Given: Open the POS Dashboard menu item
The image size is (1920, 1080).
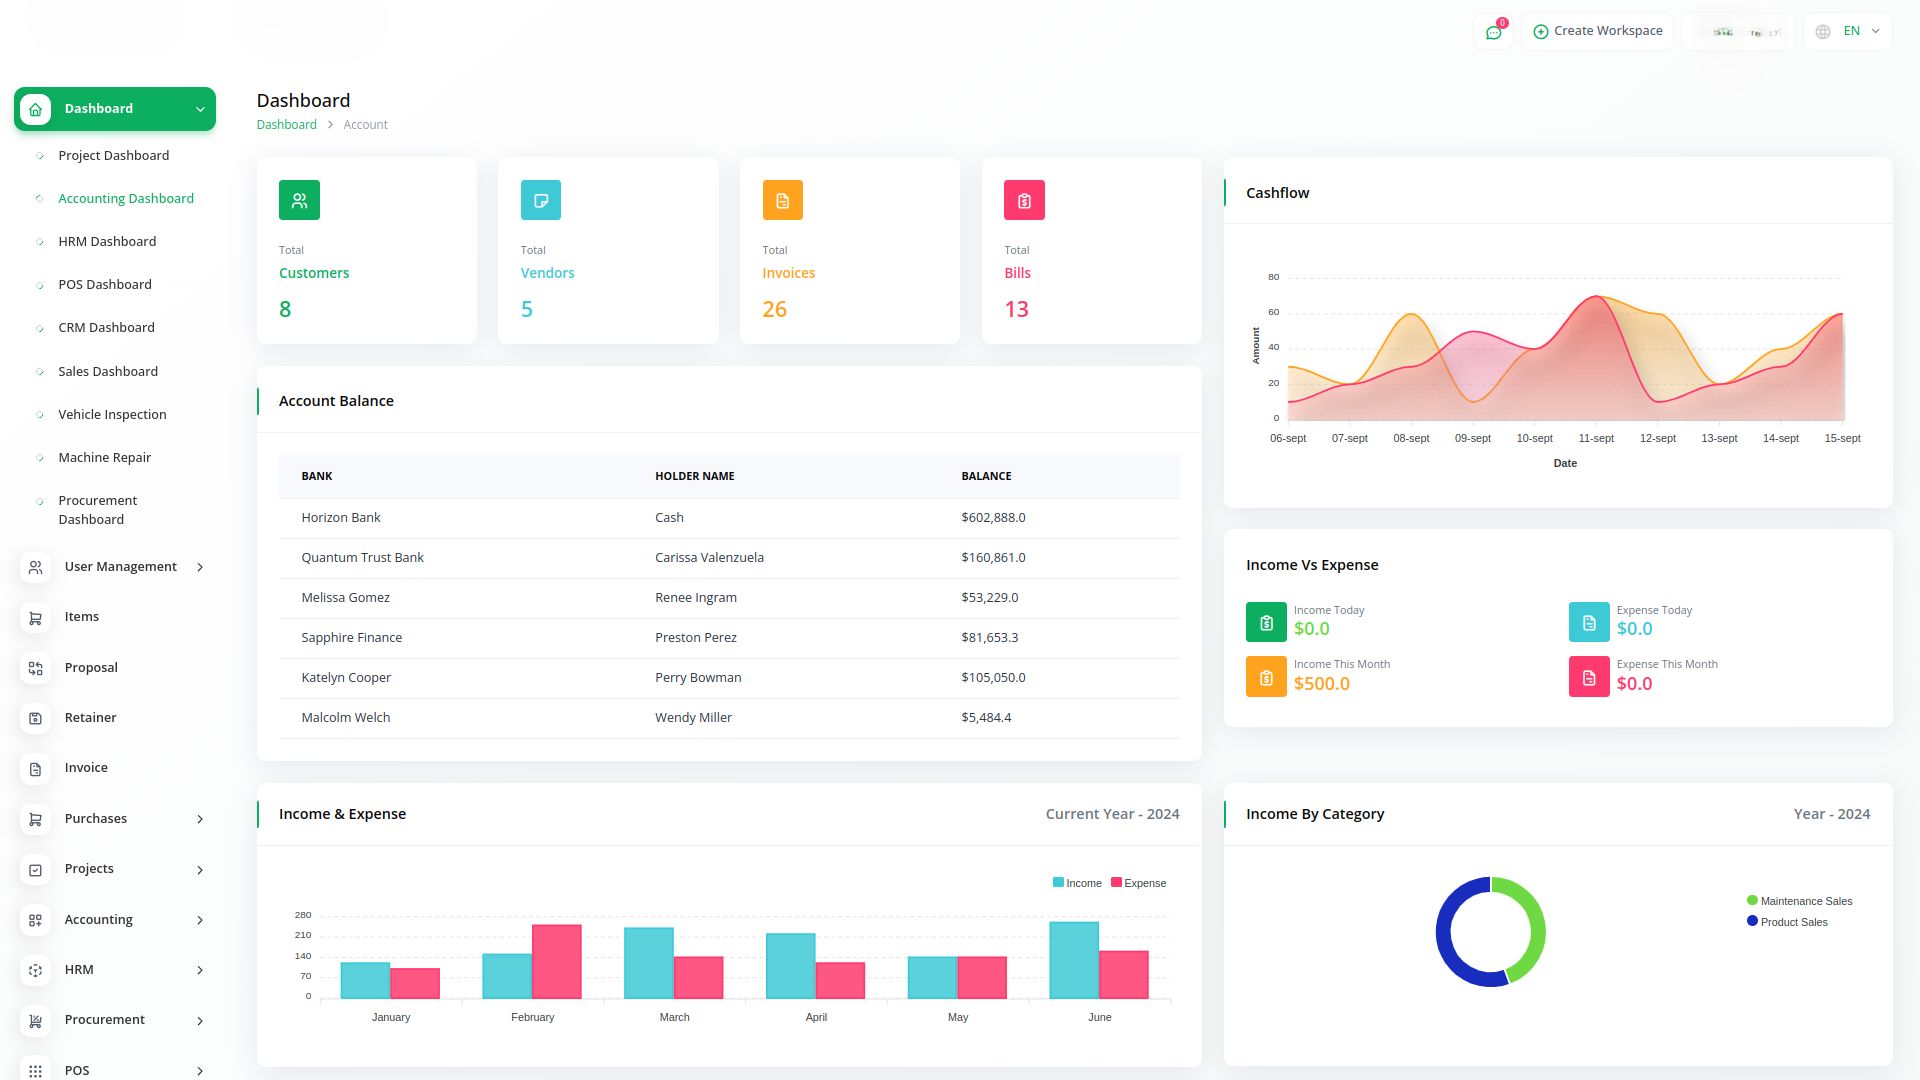Looking at the screenshot, I should (x=105, y=285).
